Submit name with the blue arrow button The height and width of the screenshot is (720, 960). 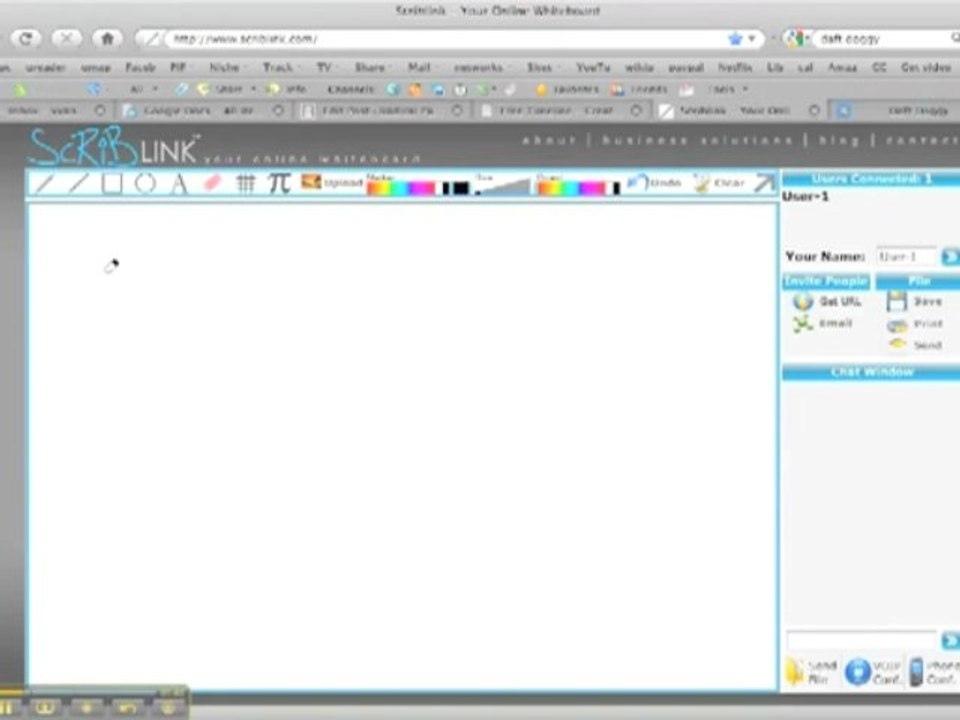coord(950,257)
